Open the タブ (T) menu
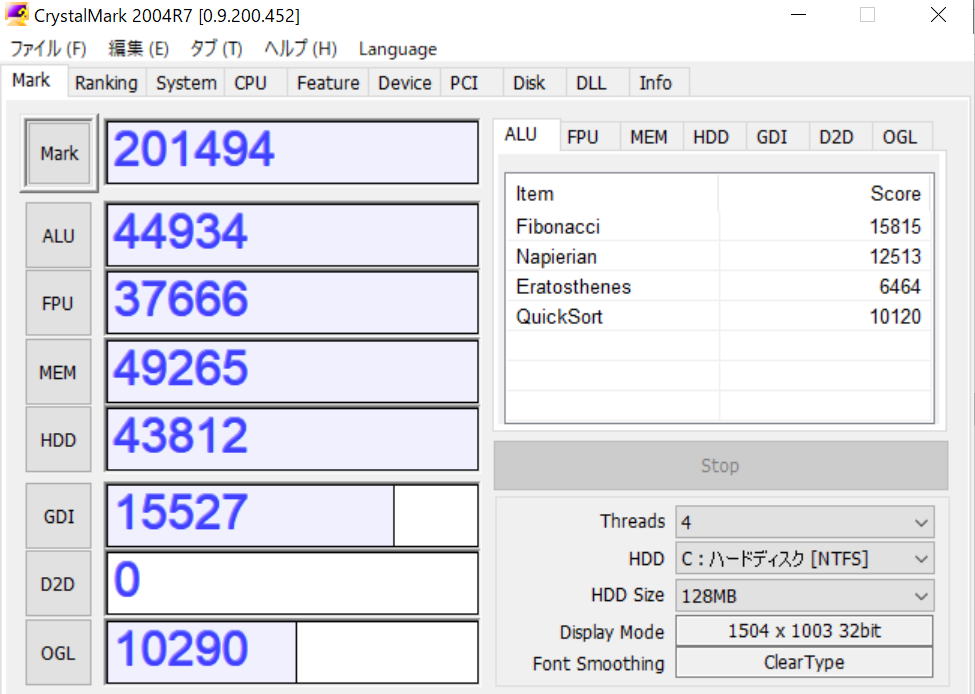The height and width of the screenshot is (694, 975). tap(215, 49)
